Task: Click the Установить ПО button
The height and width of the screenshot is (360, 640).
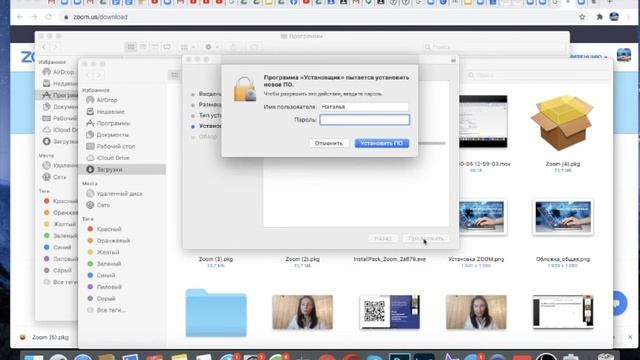Action: (382, 143)
